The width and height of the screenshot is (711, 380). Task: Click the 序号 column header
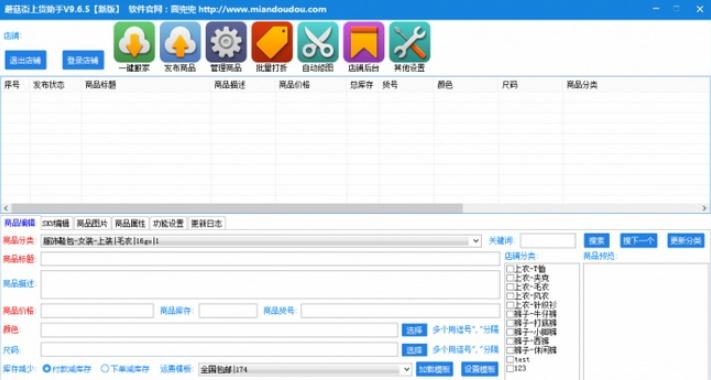[15, 85]
